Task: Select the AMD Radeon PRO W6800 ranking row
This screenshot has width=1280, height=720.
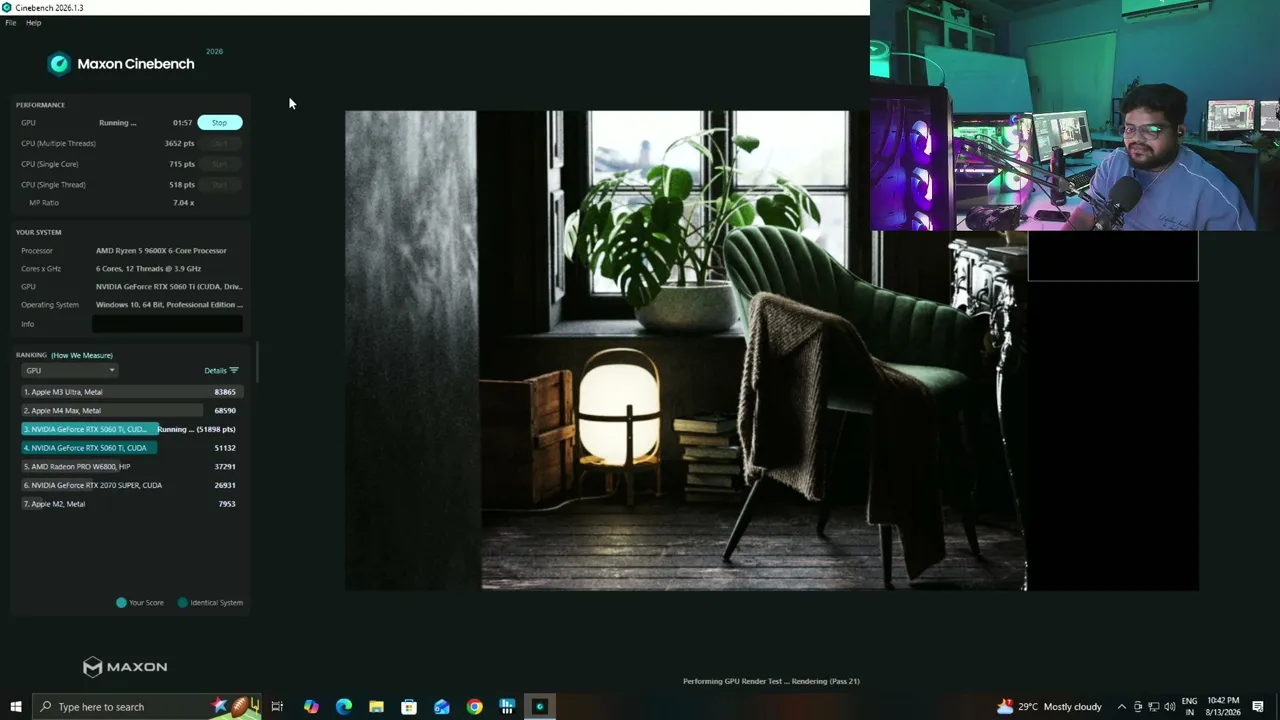Action: [x=130, y=467]
